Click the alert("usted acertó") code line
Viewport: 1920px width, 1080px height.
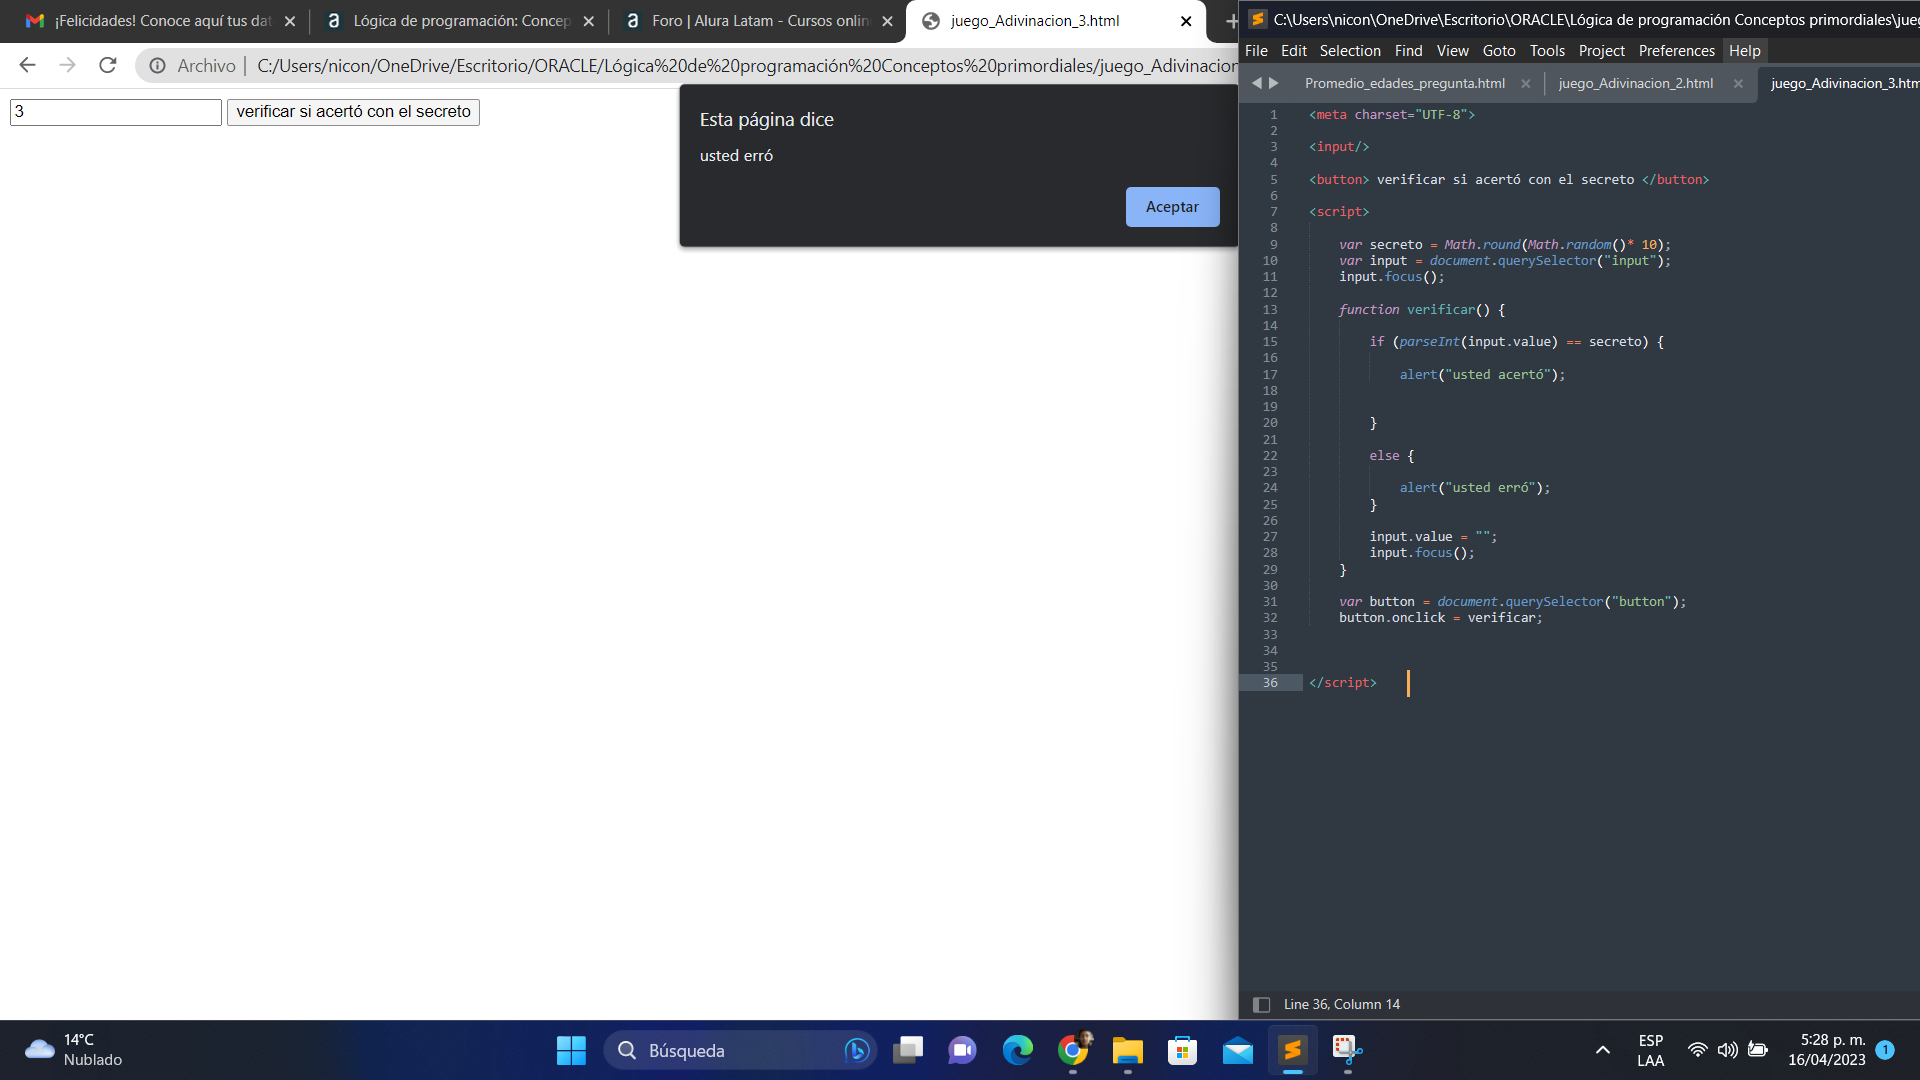pos(1482,375)
